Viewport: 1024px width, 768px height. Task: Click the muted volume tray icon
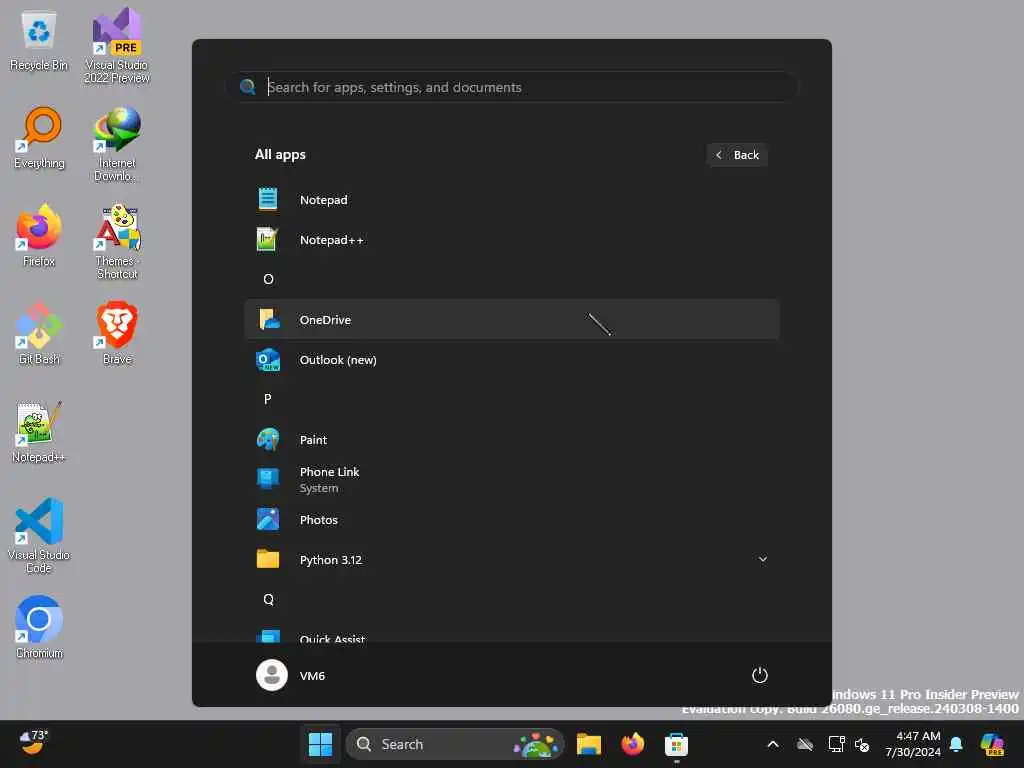[863, 744]
